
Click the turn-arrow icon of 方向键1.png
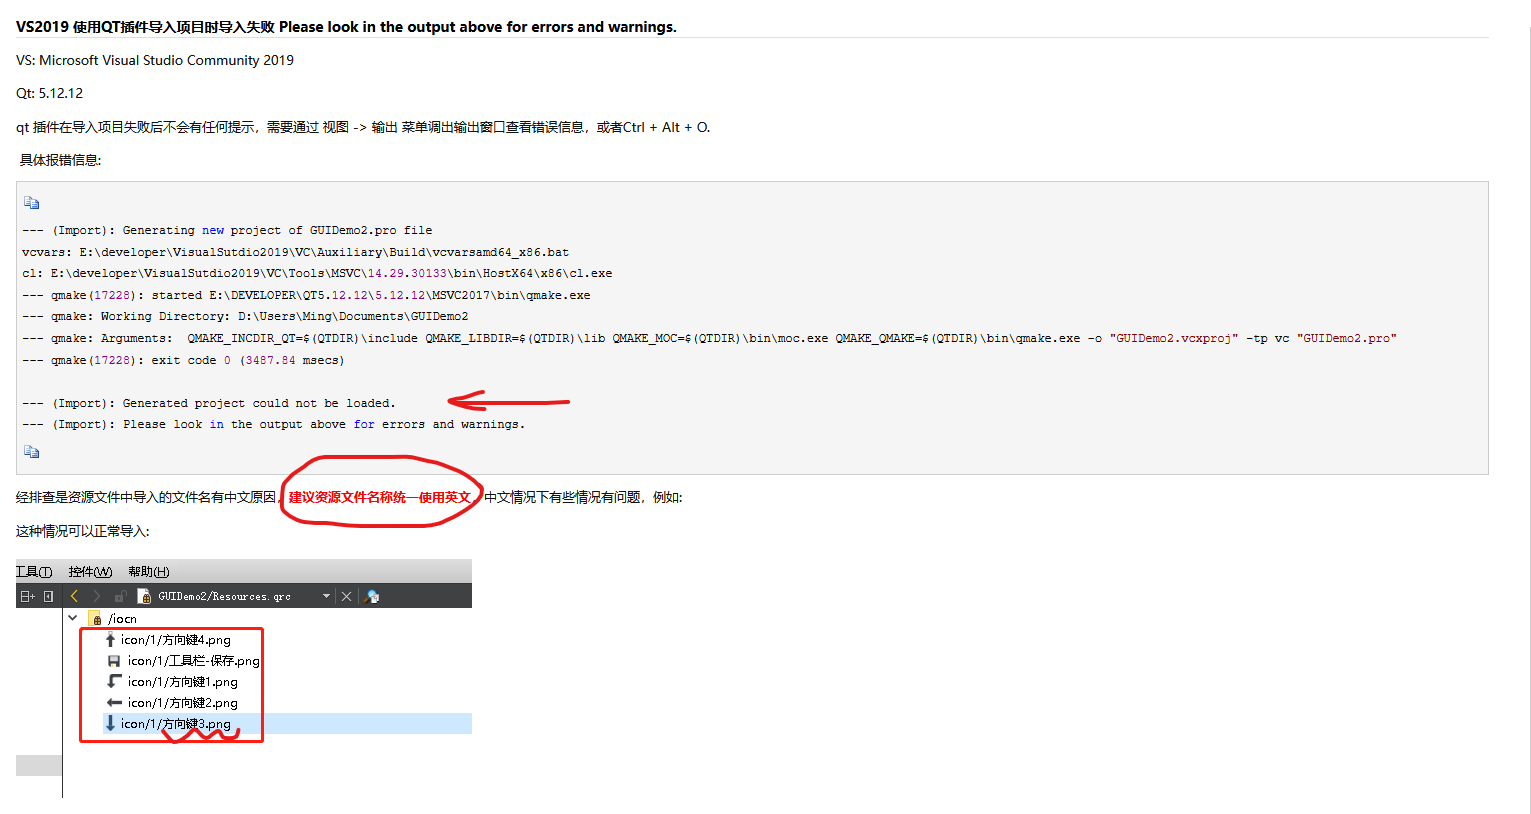point(114,681)
